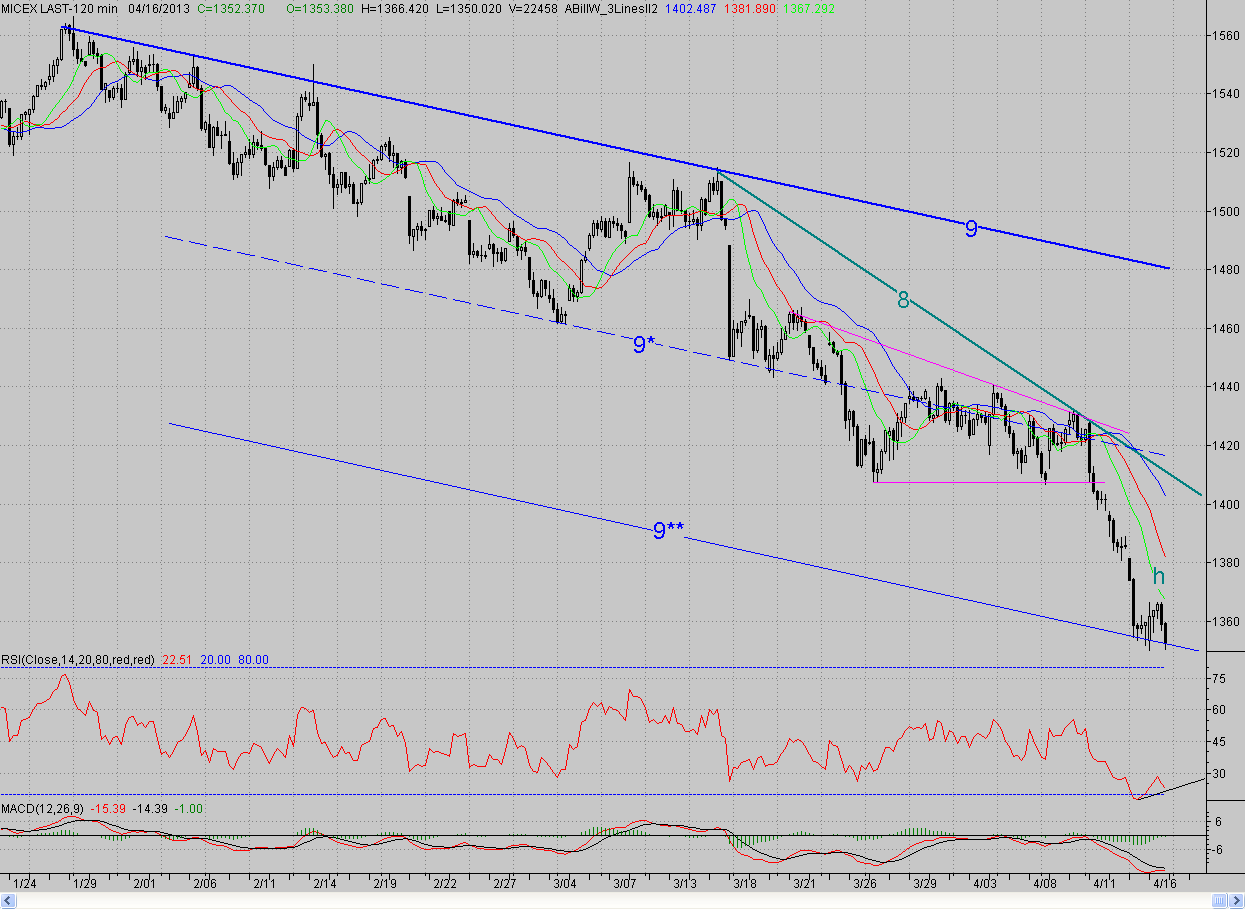Click the 2/01 date on time axis
This screenshot has height=909, width=1245.
(x=145, y=884)
